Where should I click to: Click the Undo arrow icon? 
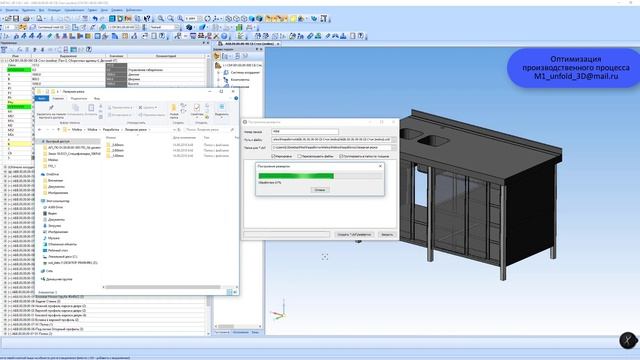coord(95,19)
